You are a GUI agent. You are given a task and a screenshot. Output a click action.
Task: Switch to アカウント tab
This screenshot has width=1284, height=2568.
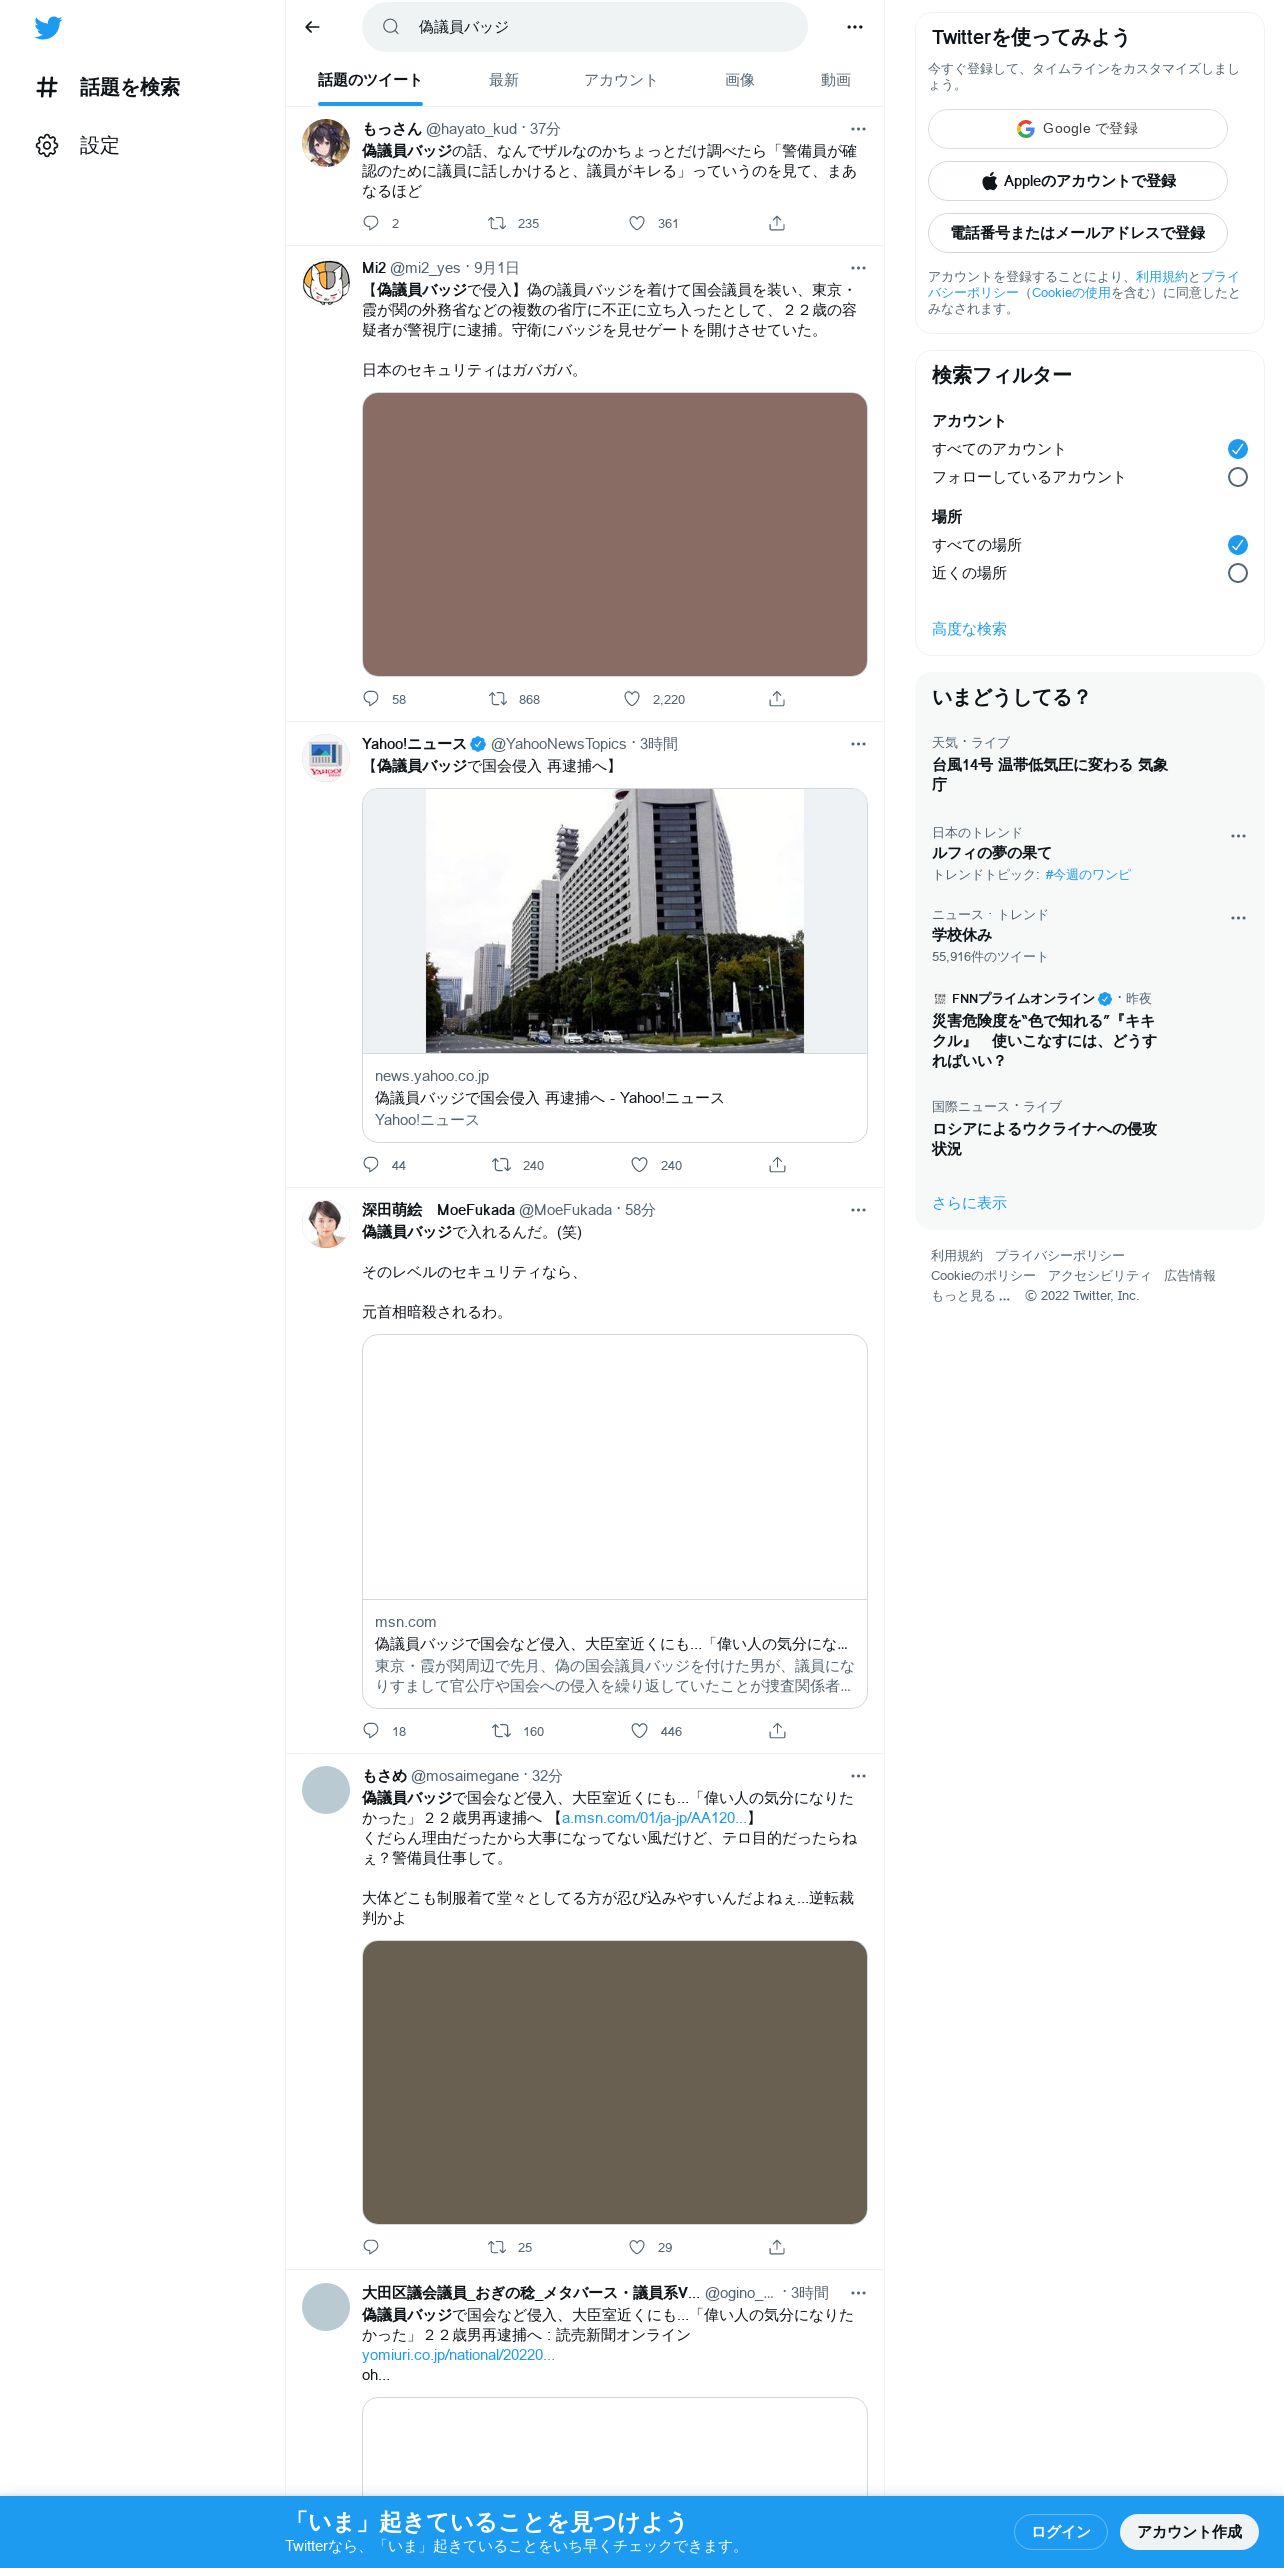[x=620, y=80]
